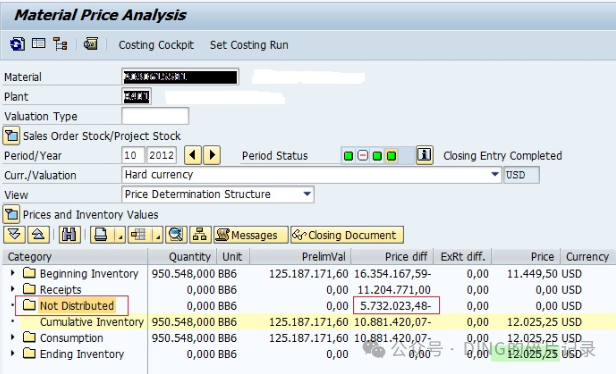Open the View Price Determination Structure dropdown
Image resolution: width=616 pixels, height=374 pixels.
pos(307,194)
